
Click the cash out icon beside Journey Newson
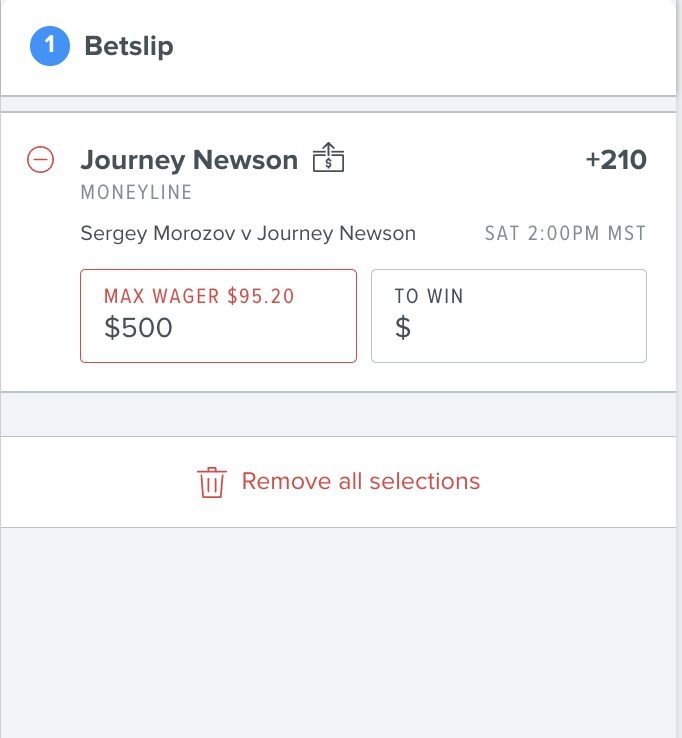(x=329, y=157)
